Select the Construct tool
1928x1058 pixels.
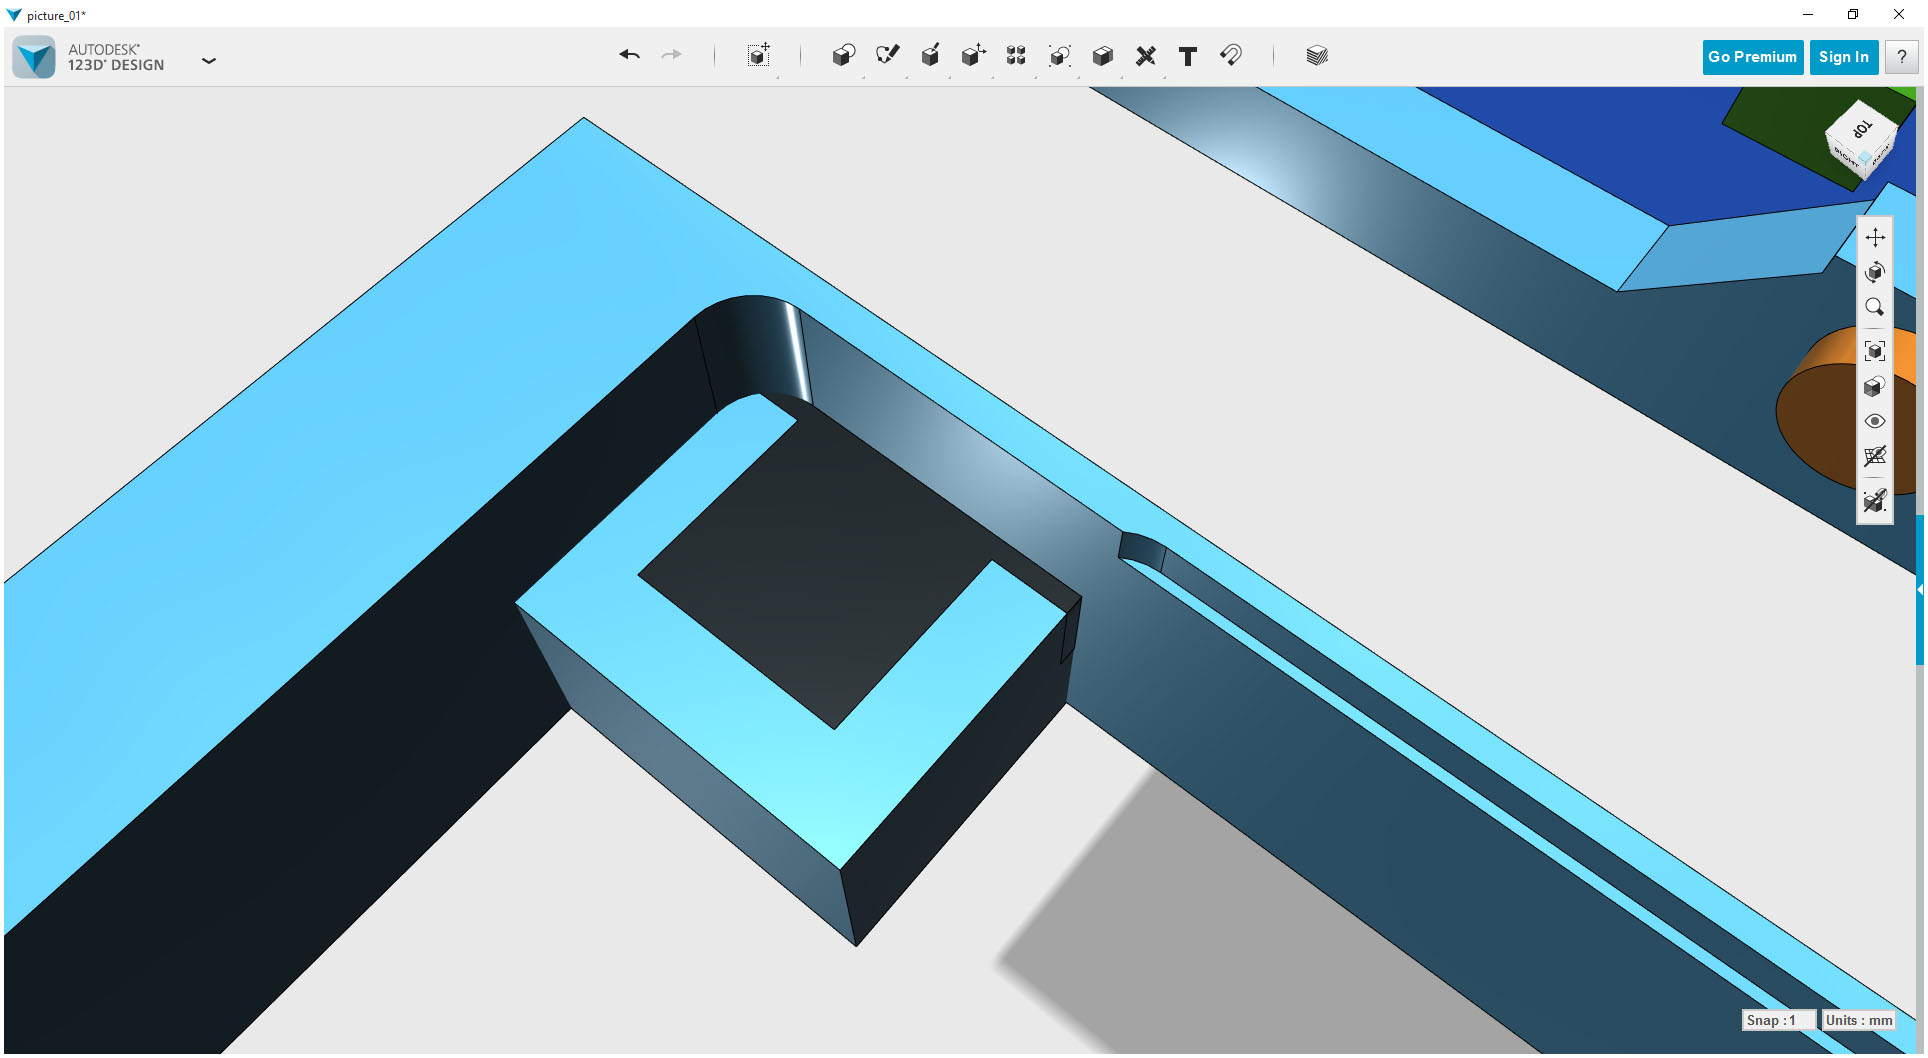click(930, 56)
